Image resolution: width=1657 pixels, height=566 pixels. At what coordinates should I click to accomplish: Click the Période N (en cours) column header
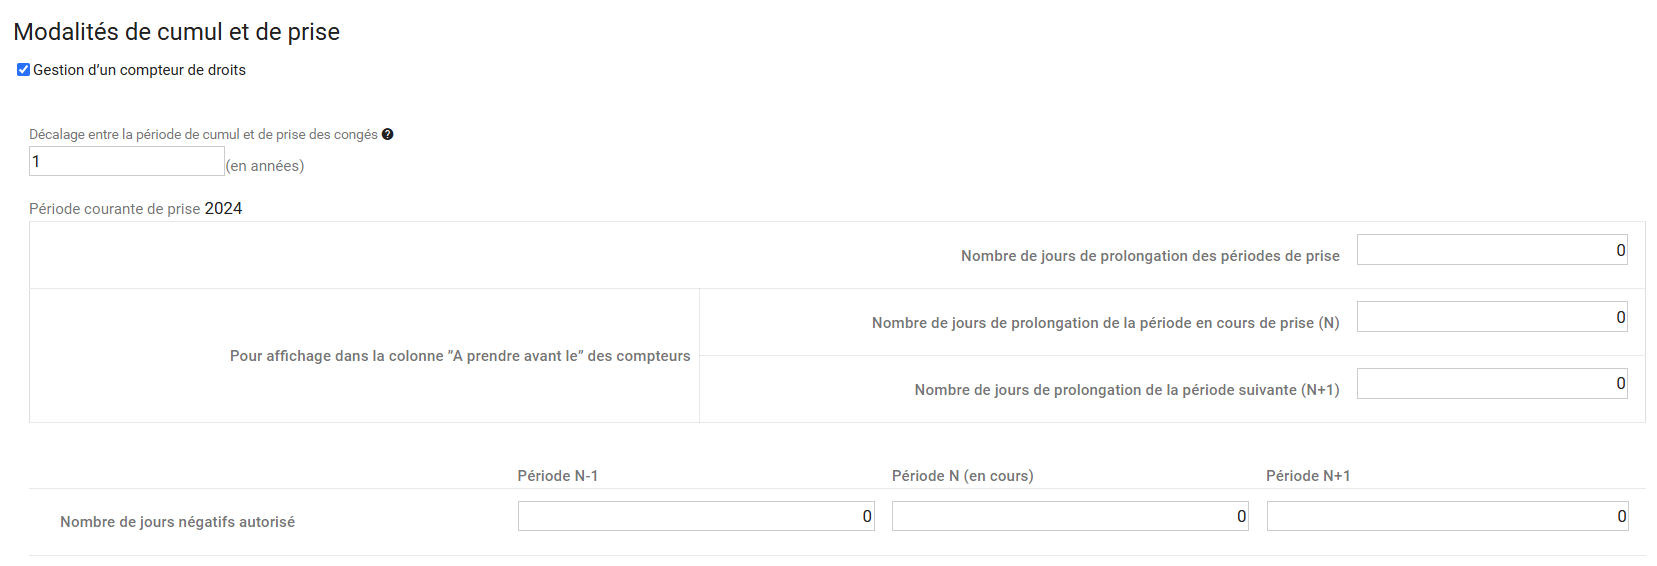(963, 476)
